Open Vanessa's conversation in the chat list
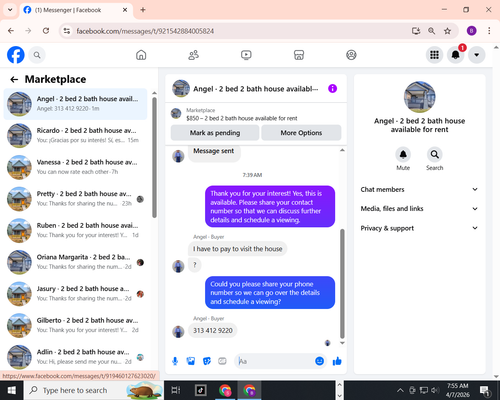The width and height of the screenshot is (500, 400). [x=75, y=167]
